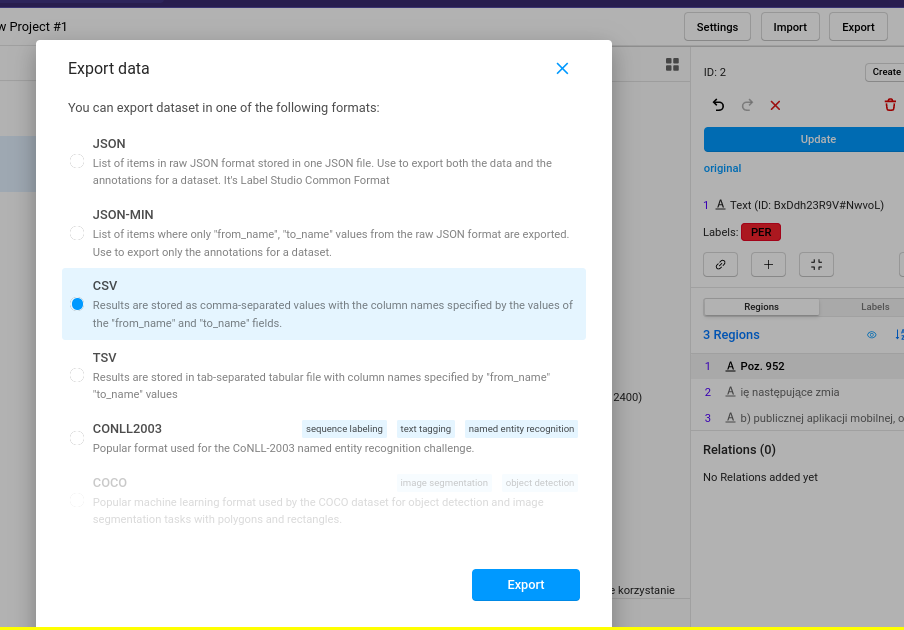Click the Export button in top bar
The height and width of the screenshot is (630, 904).
click(858, 27)
